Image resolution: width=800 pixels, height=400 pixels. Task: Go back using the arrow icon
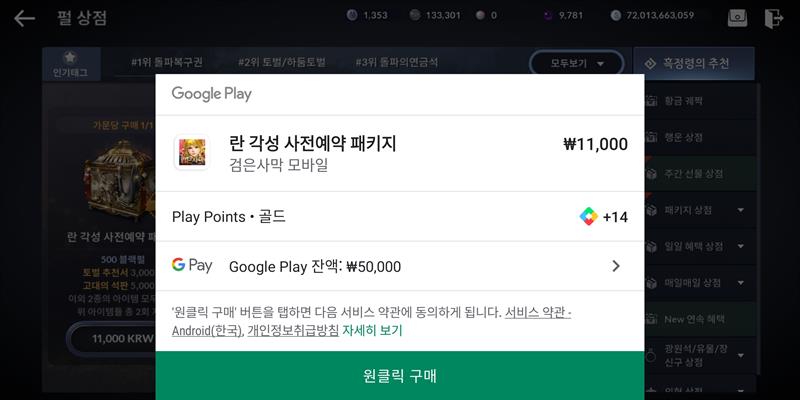tap(24, 18)
